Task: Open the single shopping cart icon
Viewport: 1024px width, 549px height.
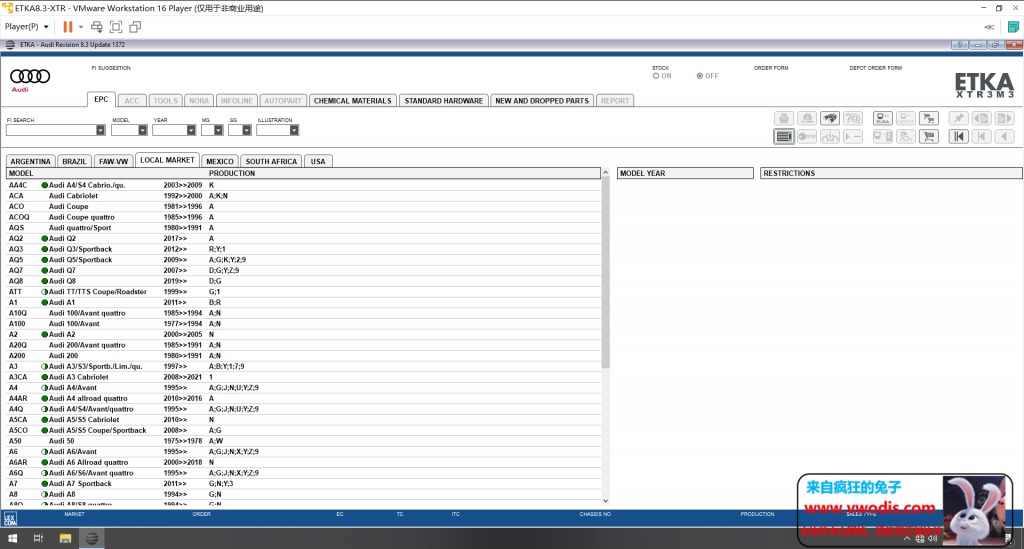Action: pyautogui.click(x=929, y=136)
